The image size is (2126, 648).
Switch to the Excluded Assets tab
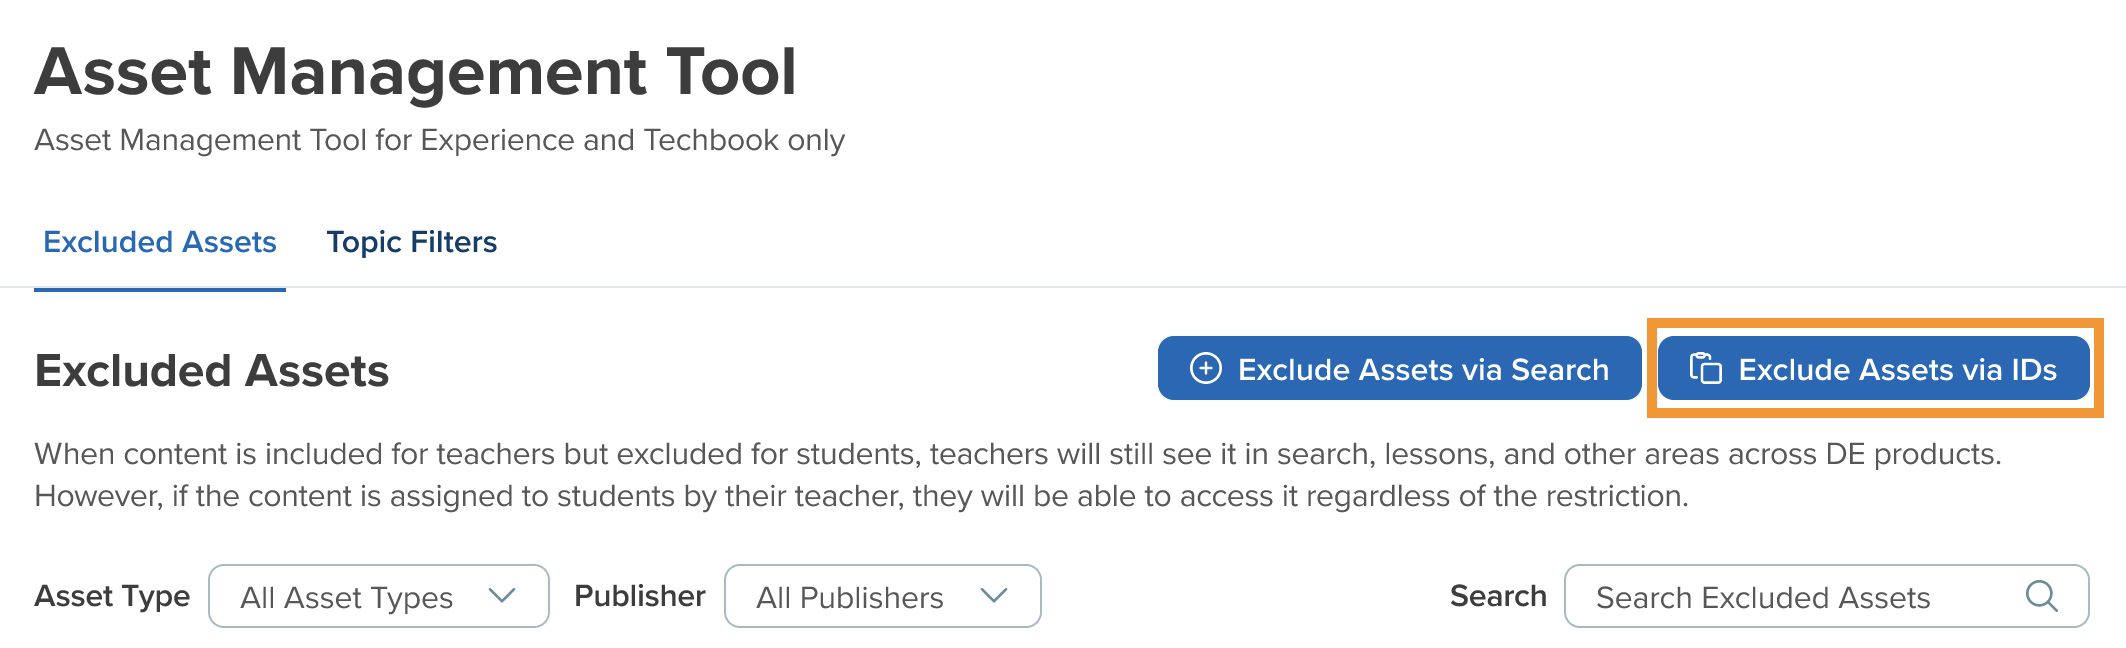tap(160, 242)
